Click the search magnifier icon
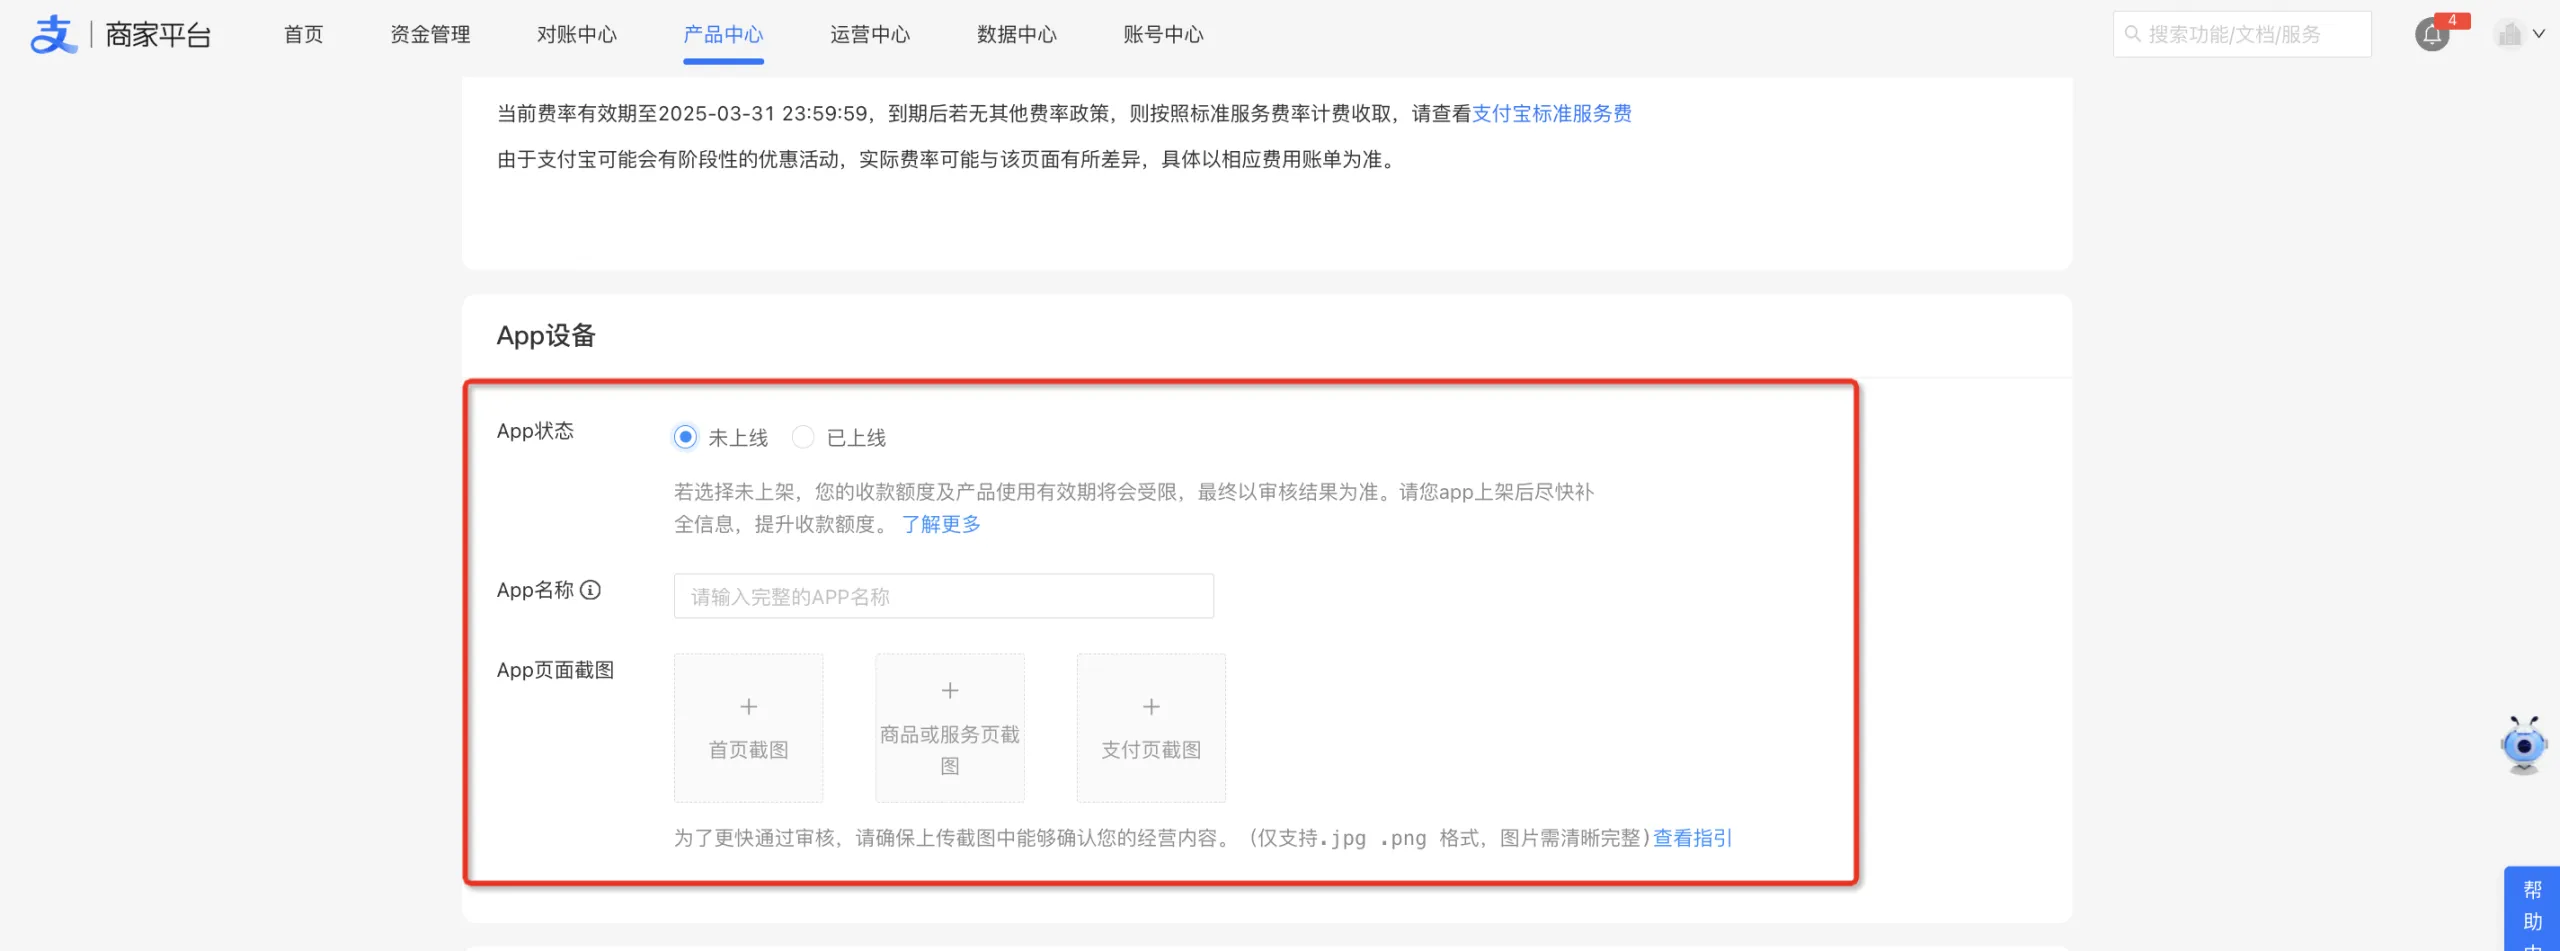 (x=2133, y=35)
